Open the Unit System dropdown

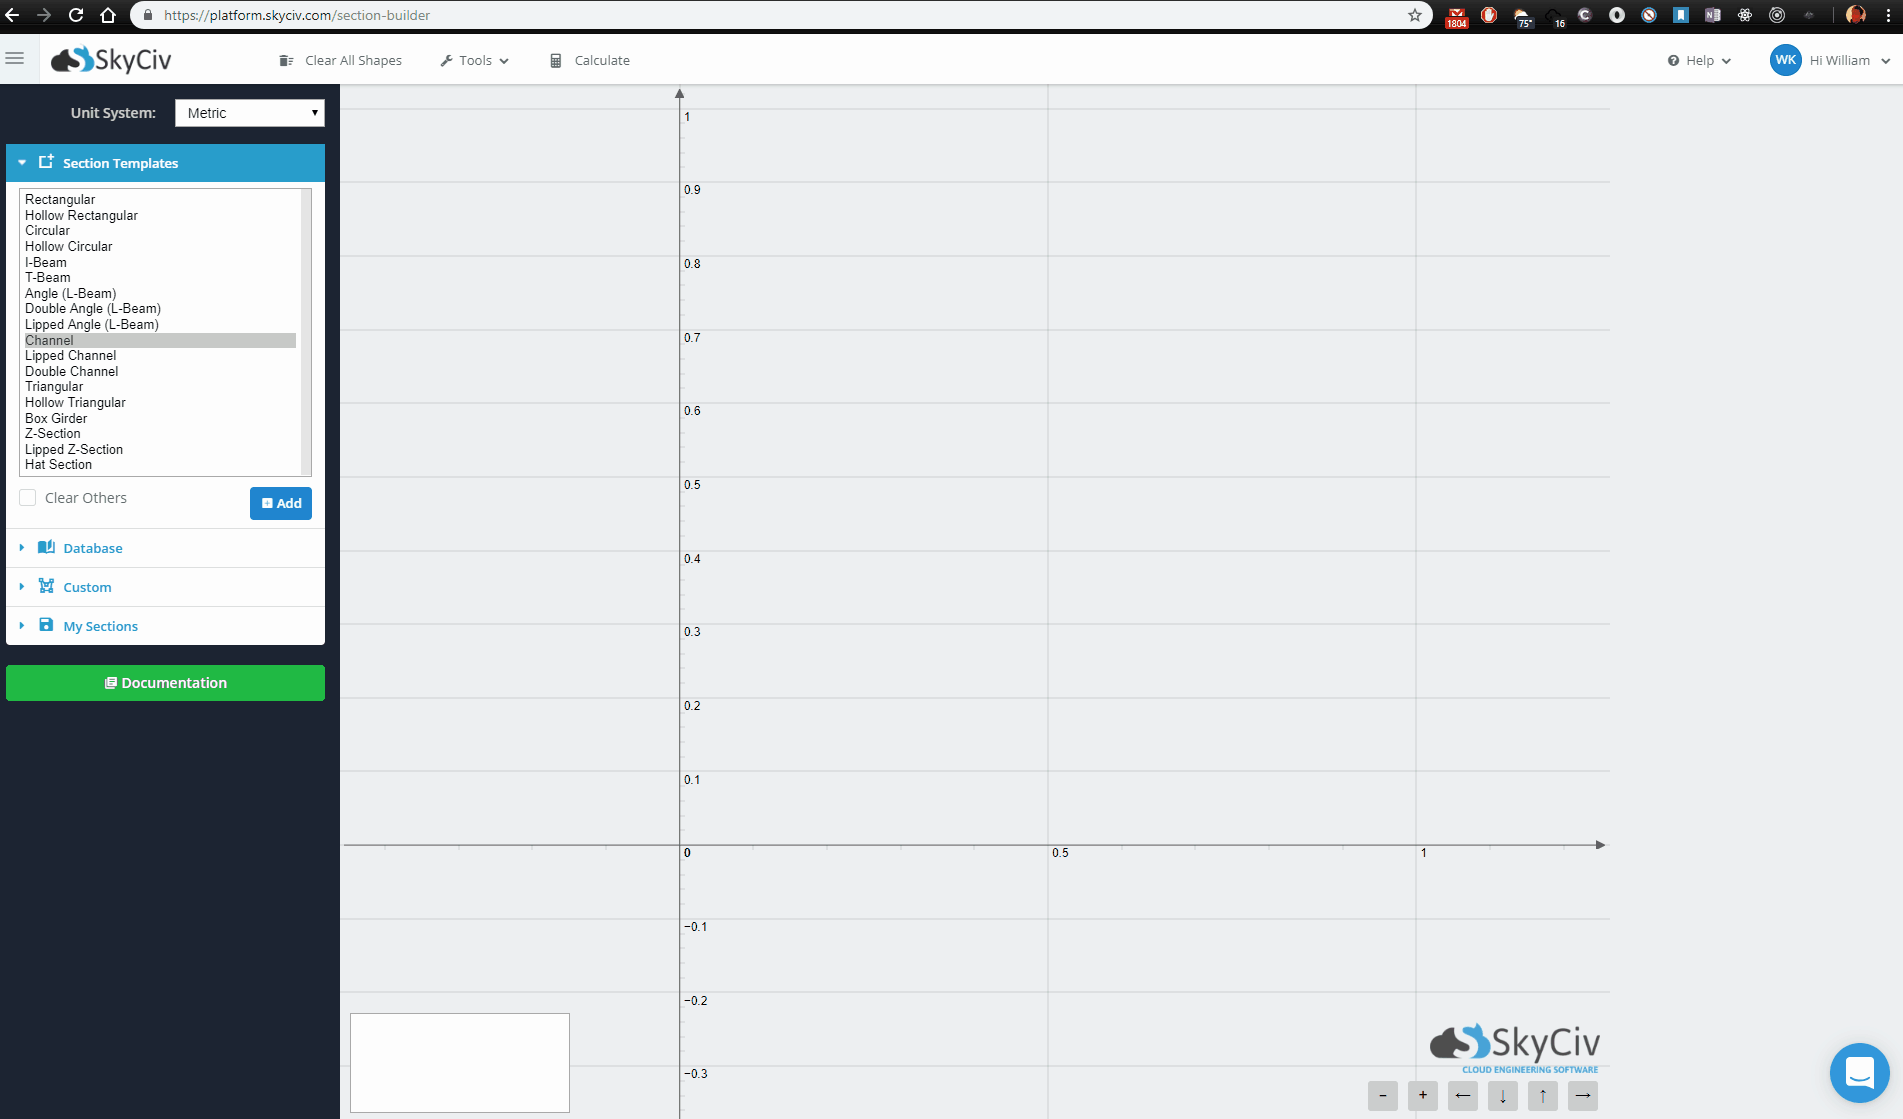[249, 113]
